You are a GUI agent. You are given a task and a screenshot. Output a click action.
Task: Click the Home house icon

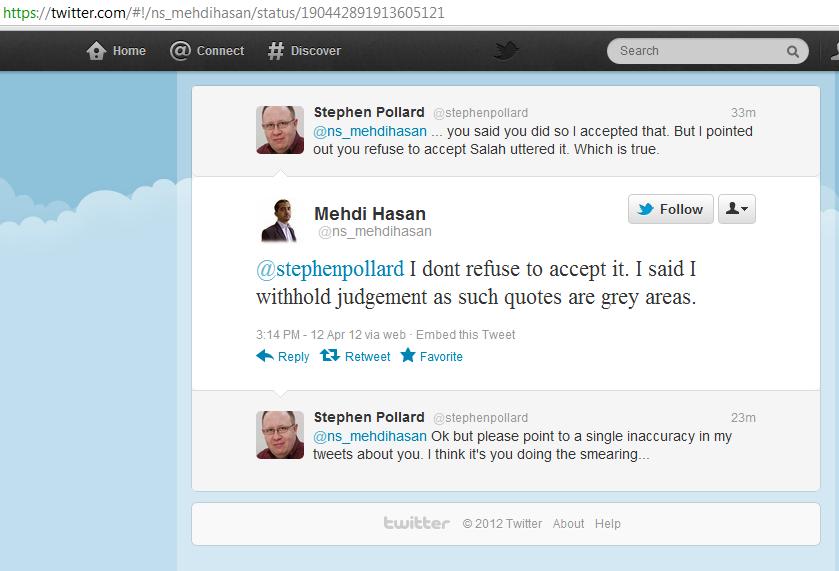pos(96,51)
